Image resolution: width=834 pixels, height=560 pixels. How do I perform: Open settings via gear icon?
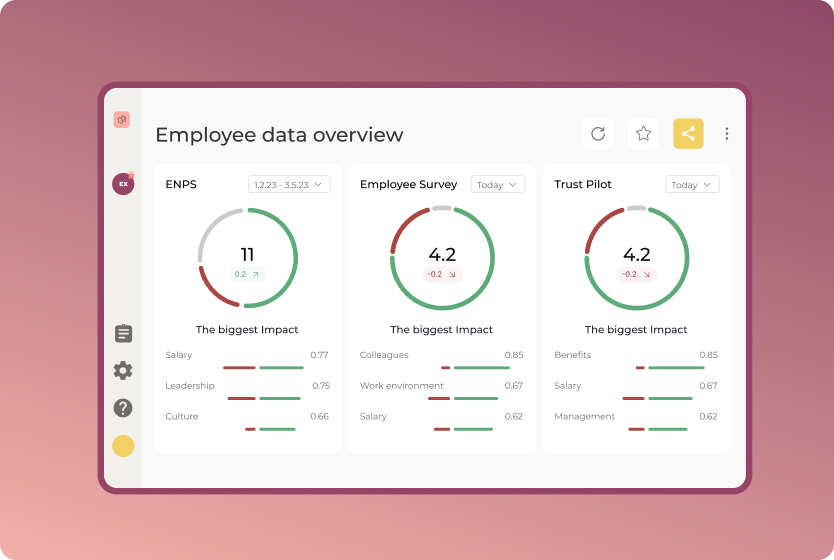pyautogui.click(x=123, y=371)
